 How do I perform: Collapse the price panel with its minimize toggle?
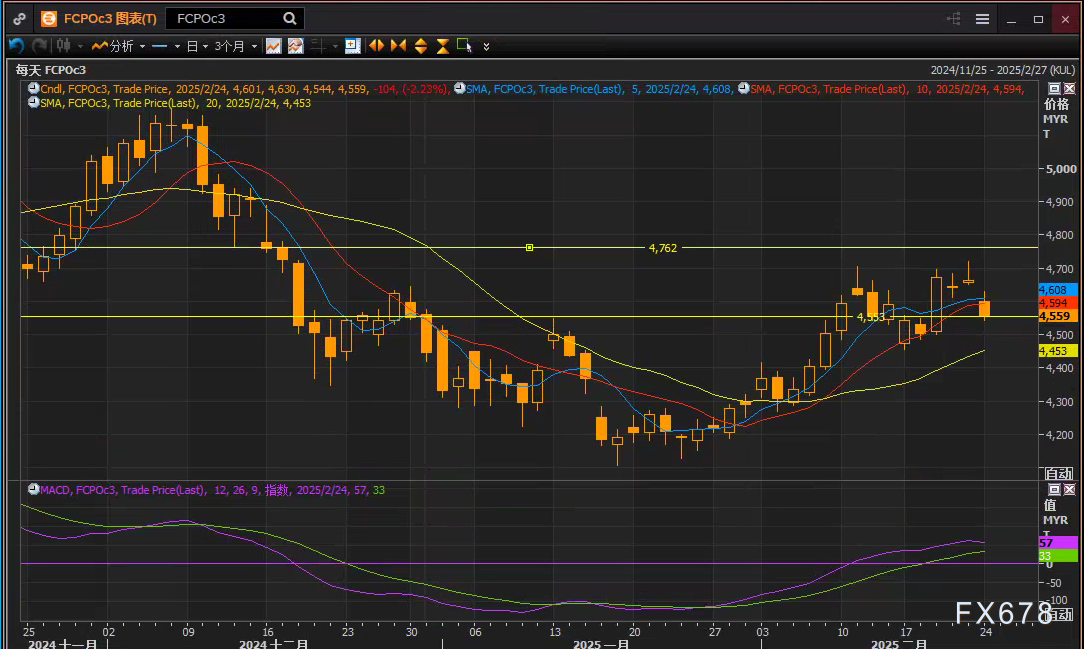click(1052, 88)
